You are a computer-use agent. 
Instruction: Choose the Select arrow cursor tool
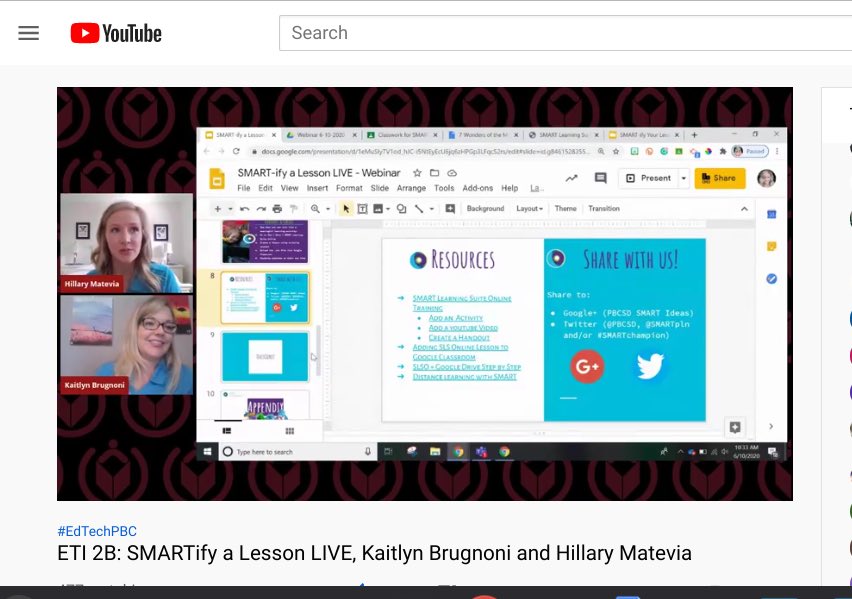point(346,209)
